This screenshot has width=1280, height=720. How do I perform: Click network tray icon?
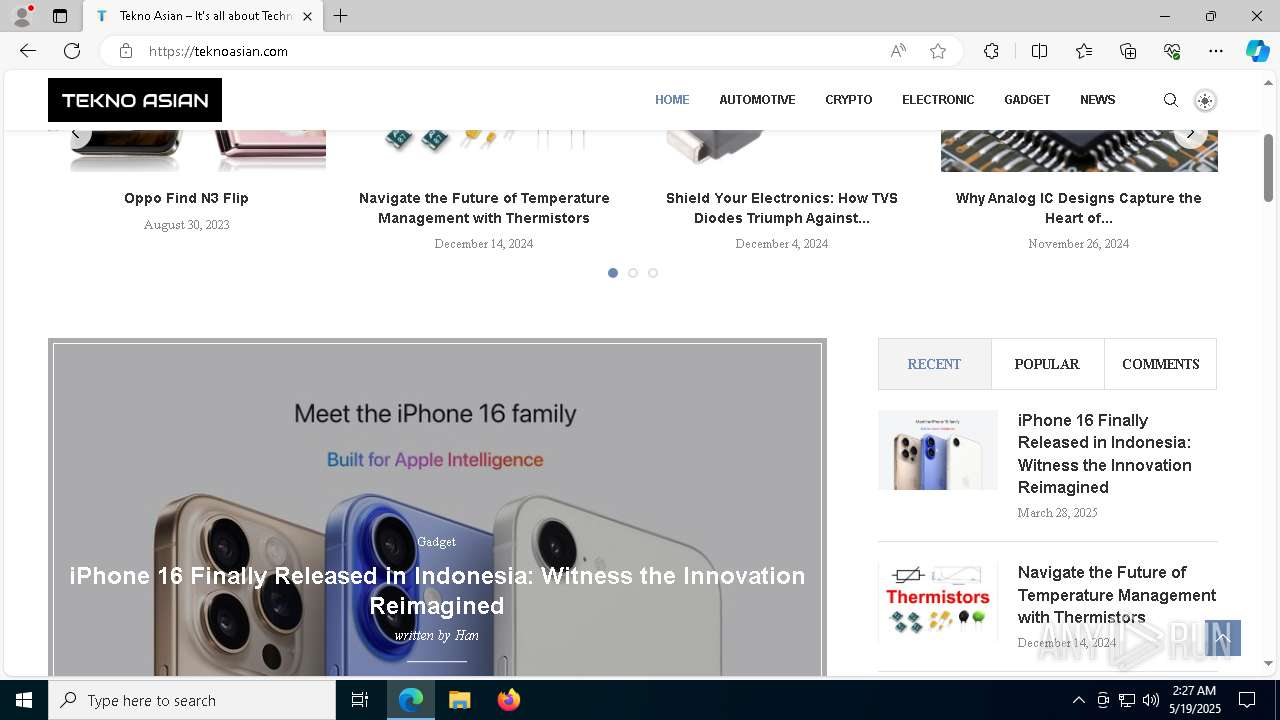(x=1127, y=700)
